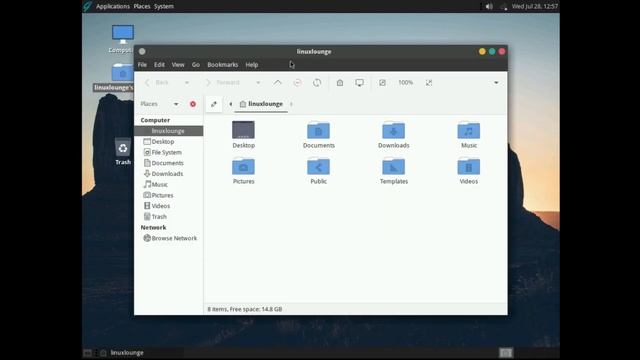The height and width of the screenshot is (360, 640).
Task: Open Applications menu in top panel
Action: (x=113, y=6)
